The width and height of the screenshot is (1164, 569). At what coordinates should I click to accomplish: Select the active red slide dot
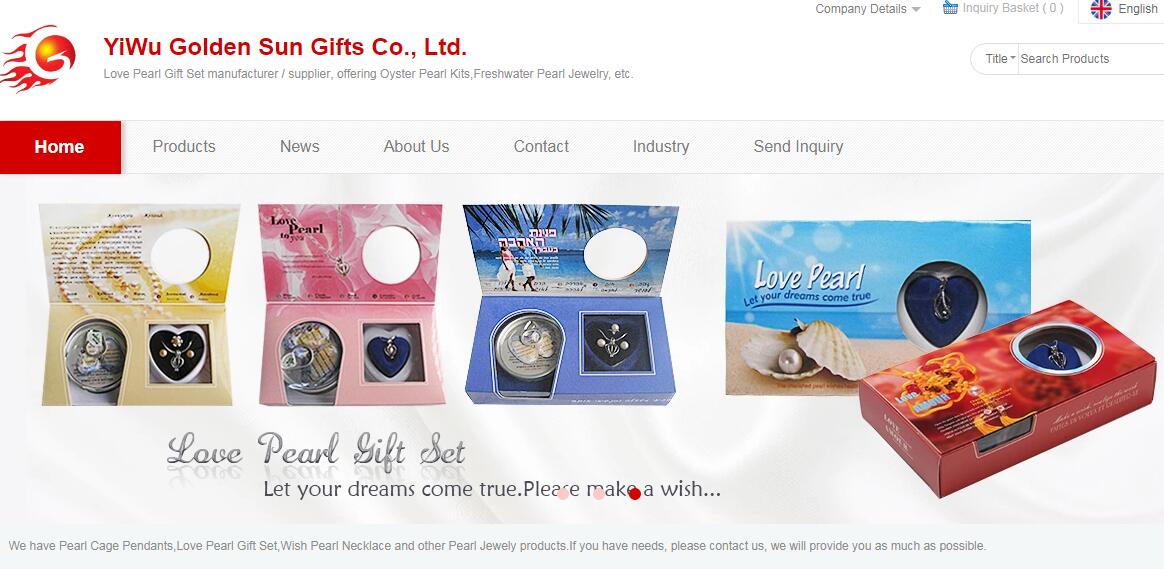point(635,493)
